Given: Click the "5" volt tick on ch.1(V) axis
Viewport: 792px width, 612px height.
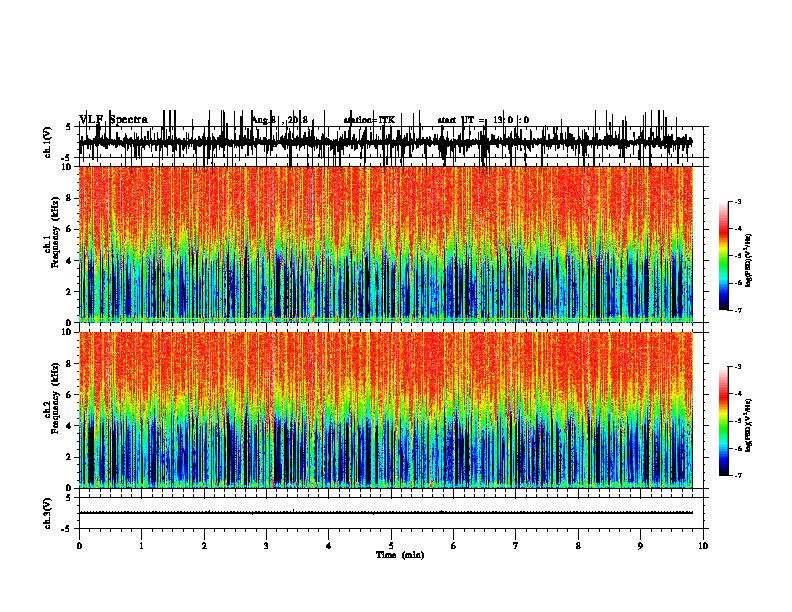Looking at the screenshot, I should click(68, 127).
